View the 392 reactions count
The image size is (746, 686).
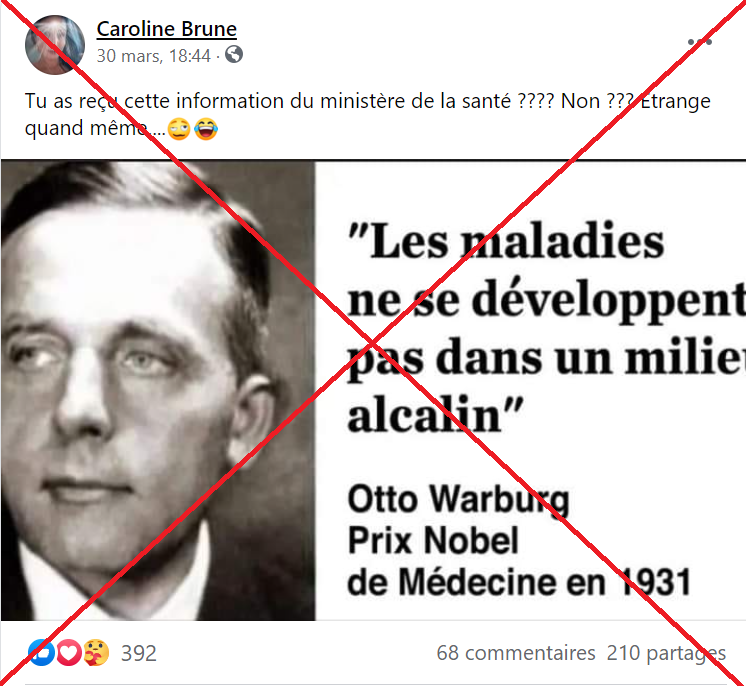(x=138, y=653)
